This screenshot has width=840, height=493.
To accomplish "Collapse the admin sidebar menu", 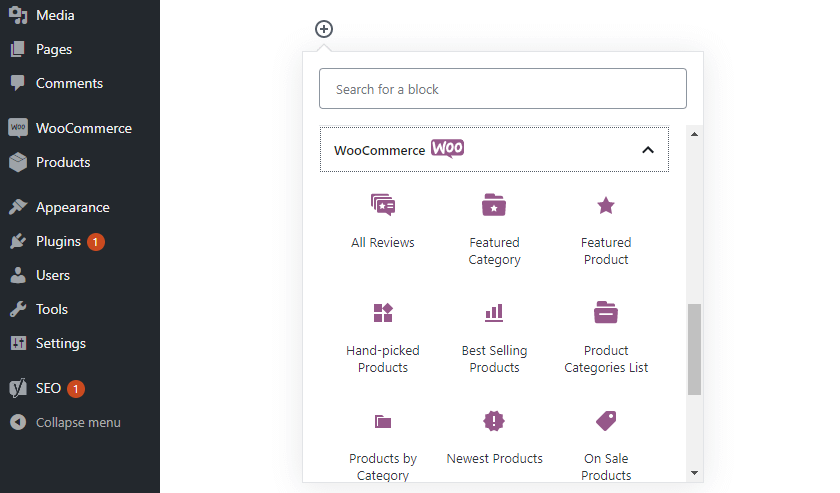I will pos(77,422).
